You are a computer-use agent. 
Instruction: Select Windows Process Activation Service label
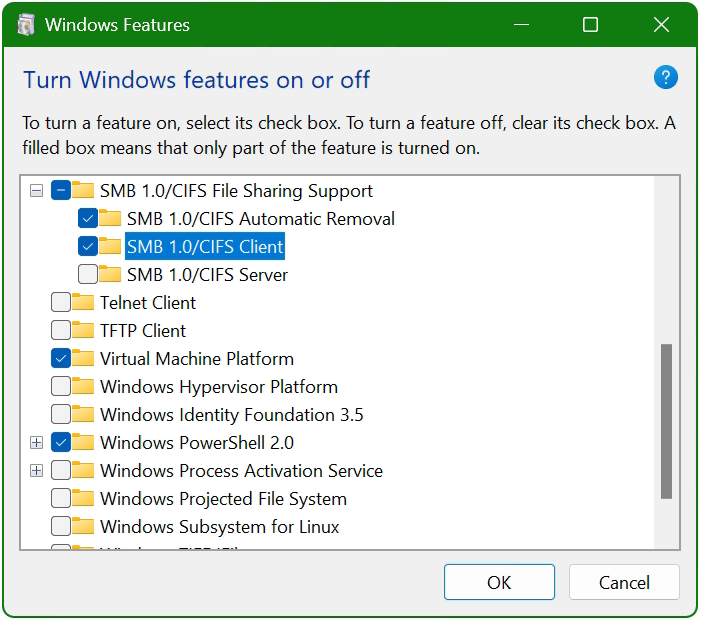click(x=241, y=471)
